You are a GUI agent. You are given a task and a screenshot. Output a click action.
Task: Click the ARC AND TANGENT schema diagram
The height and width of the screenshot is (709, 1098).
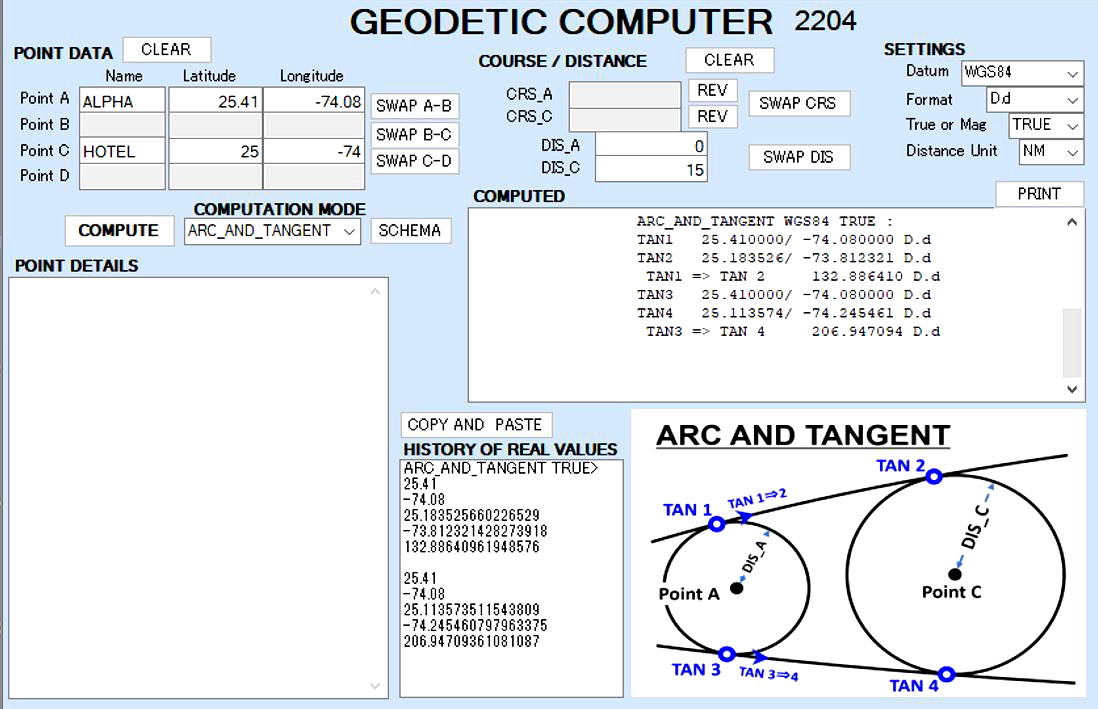point(858,553)
